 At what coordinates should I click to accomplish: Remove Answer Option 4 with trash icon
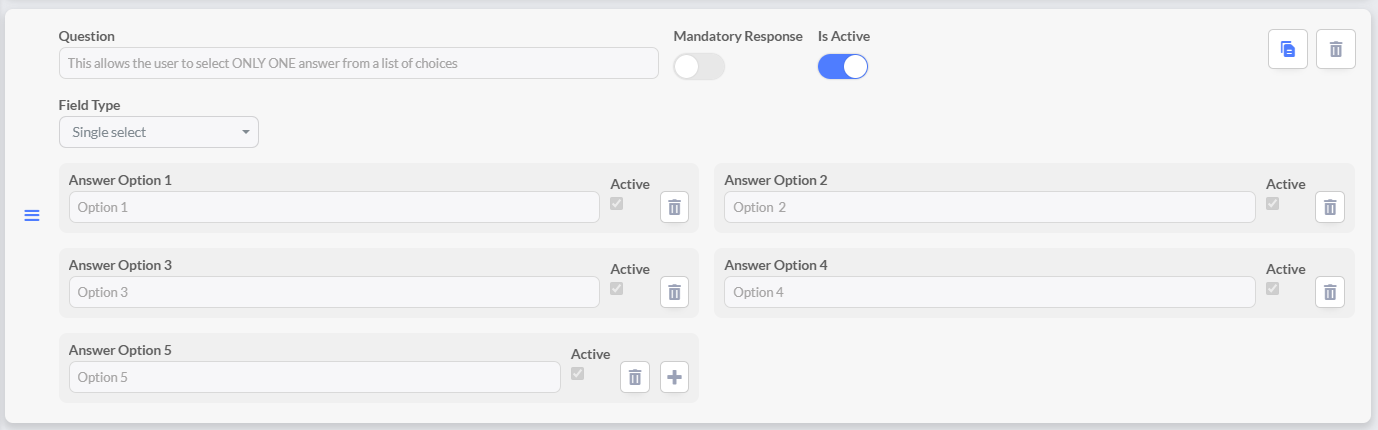click(1329, 292)
